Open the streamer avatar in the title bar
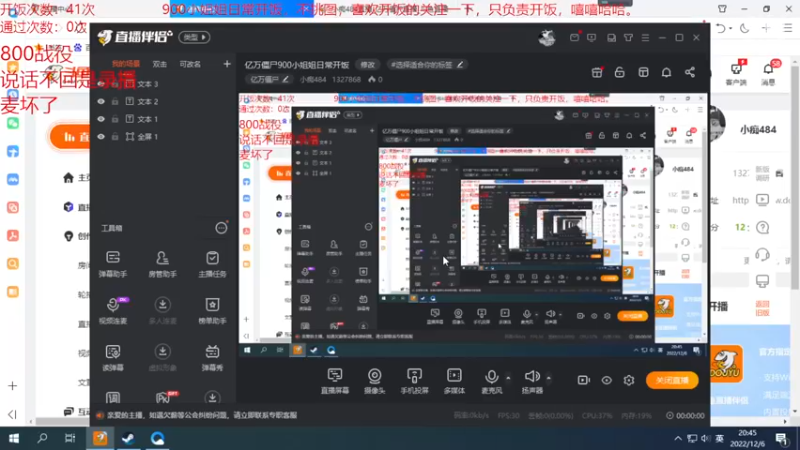Viewport: 800px width, 450px height. [547, 38]
